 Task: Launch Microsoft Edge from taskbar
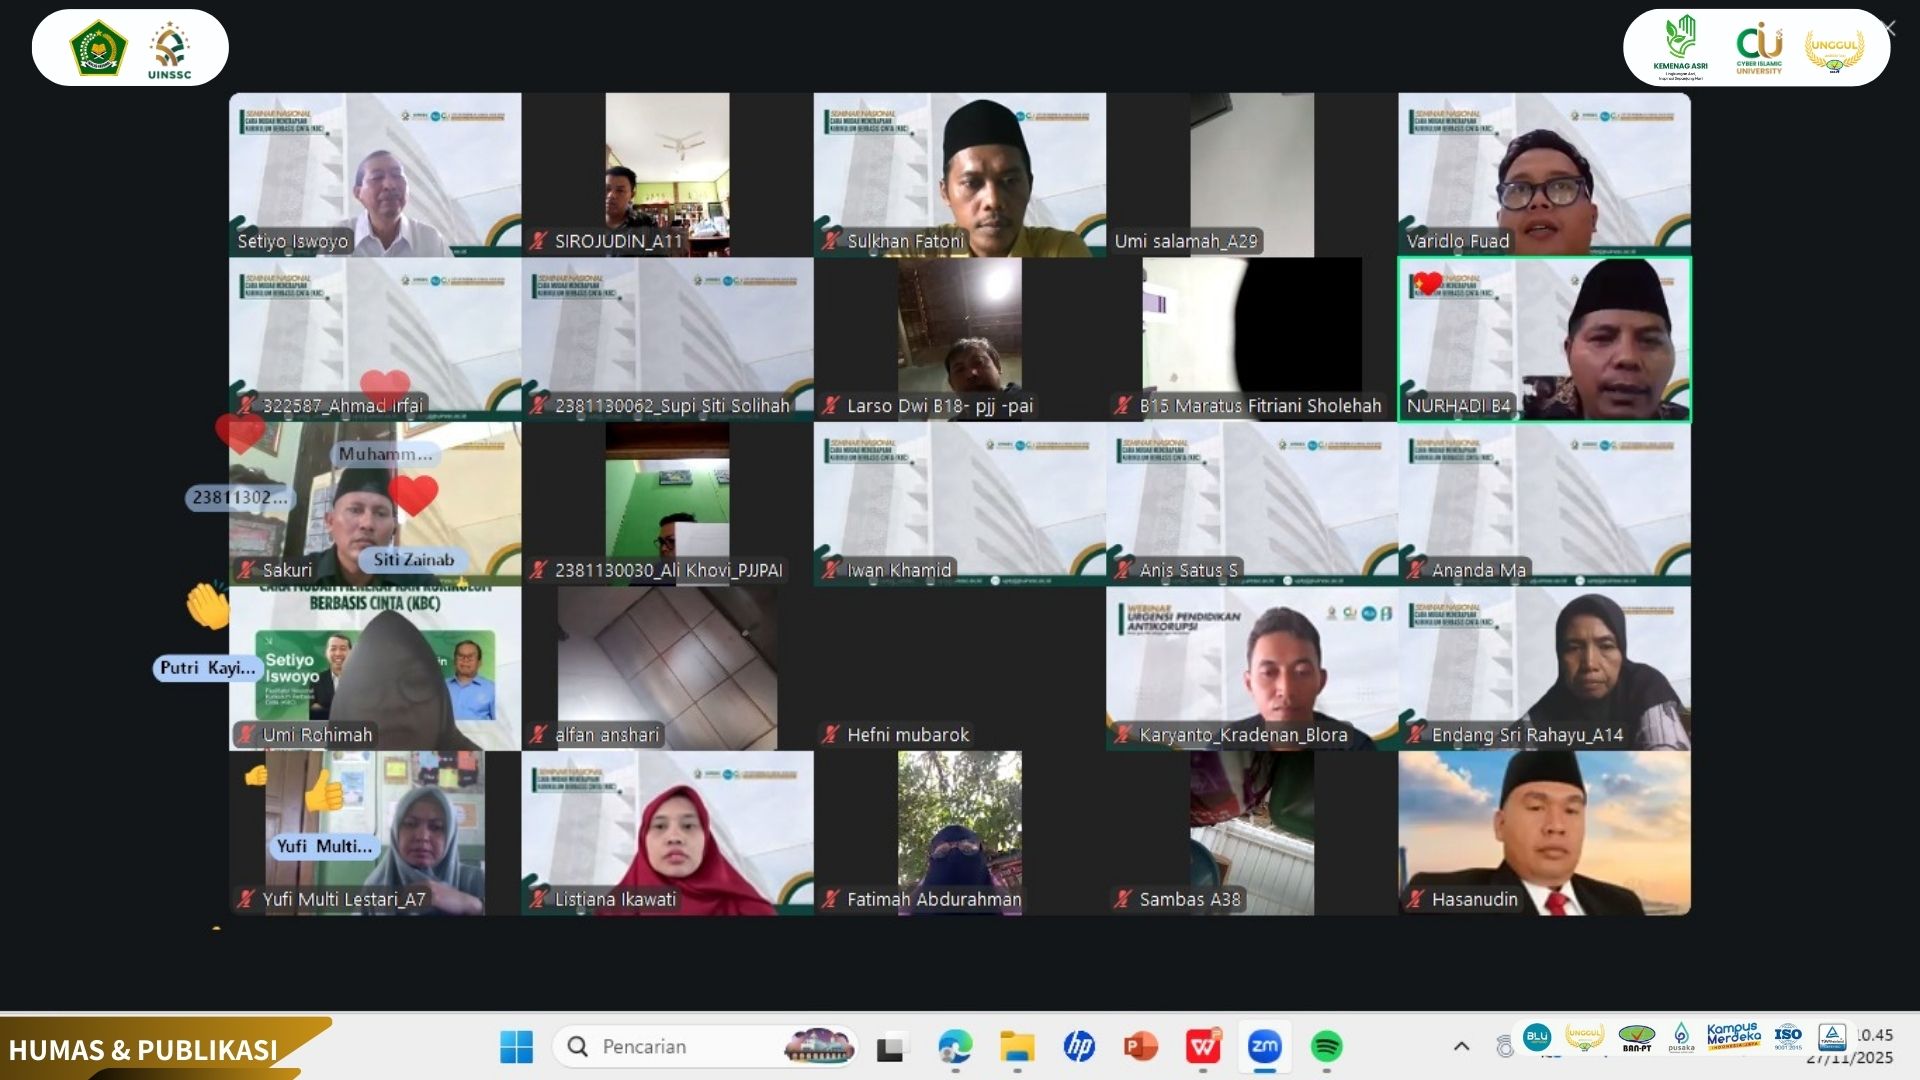[954, 1047]
